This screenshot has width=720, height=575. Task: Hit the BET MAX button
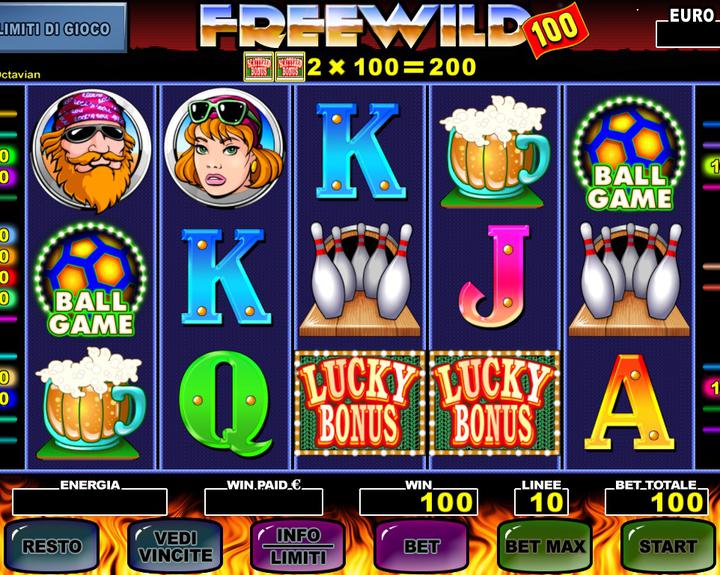(545, 546)
